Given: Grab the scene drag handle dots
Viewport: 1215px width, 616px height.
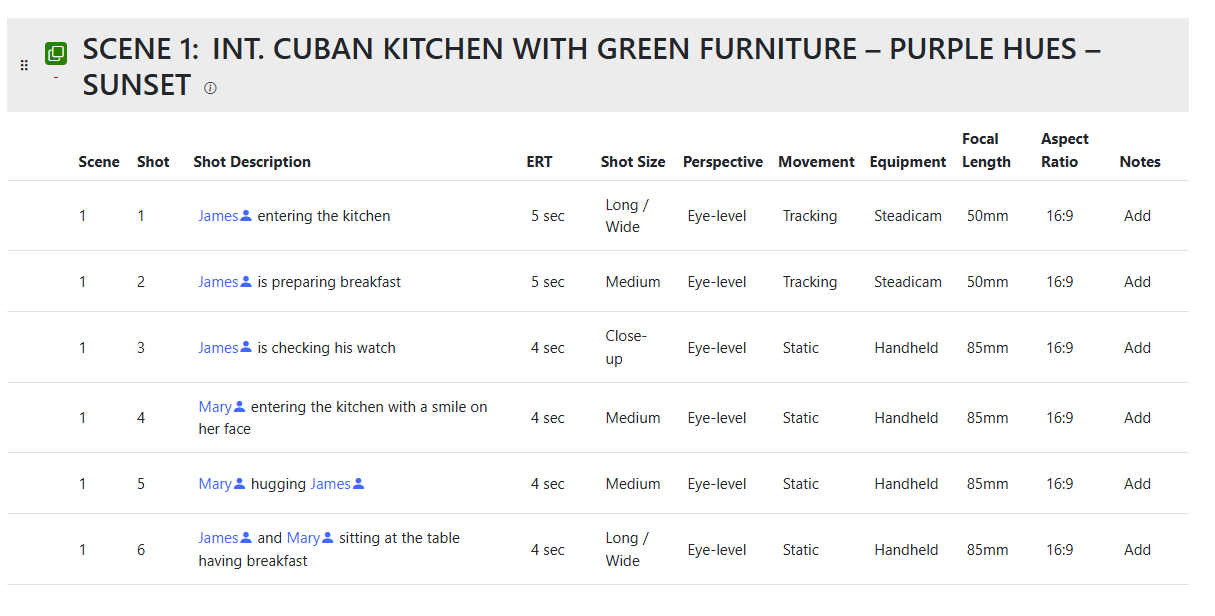Looking at the screenshot, I should (x=25, y=65).
